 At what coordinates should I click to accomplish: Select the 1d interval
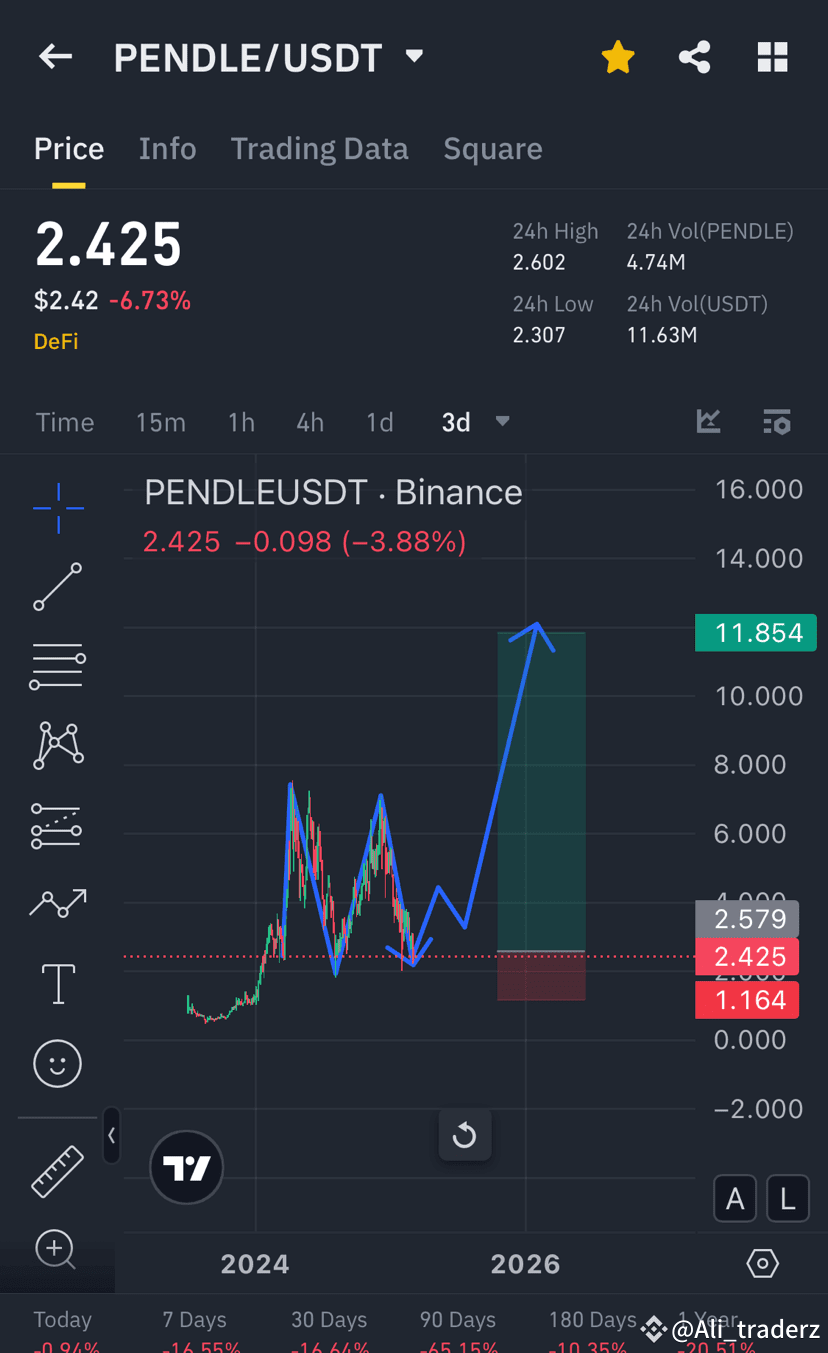[x=379, y=422]
